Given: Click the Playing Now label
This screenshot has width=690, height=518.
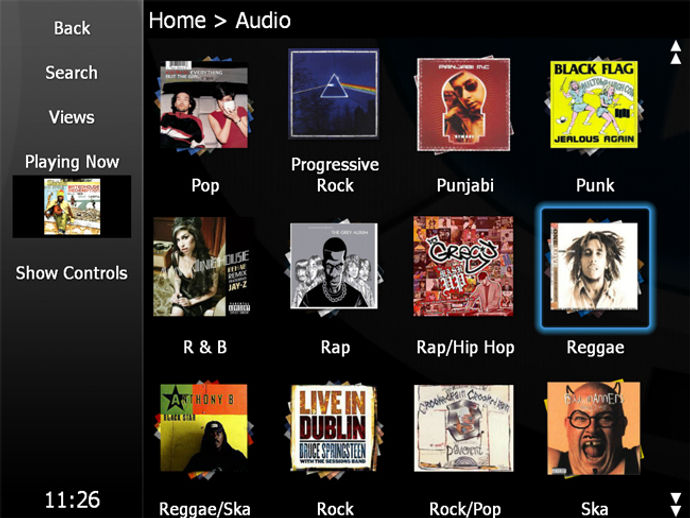Looking at the screenshot, I should click(x=72, y=162).
